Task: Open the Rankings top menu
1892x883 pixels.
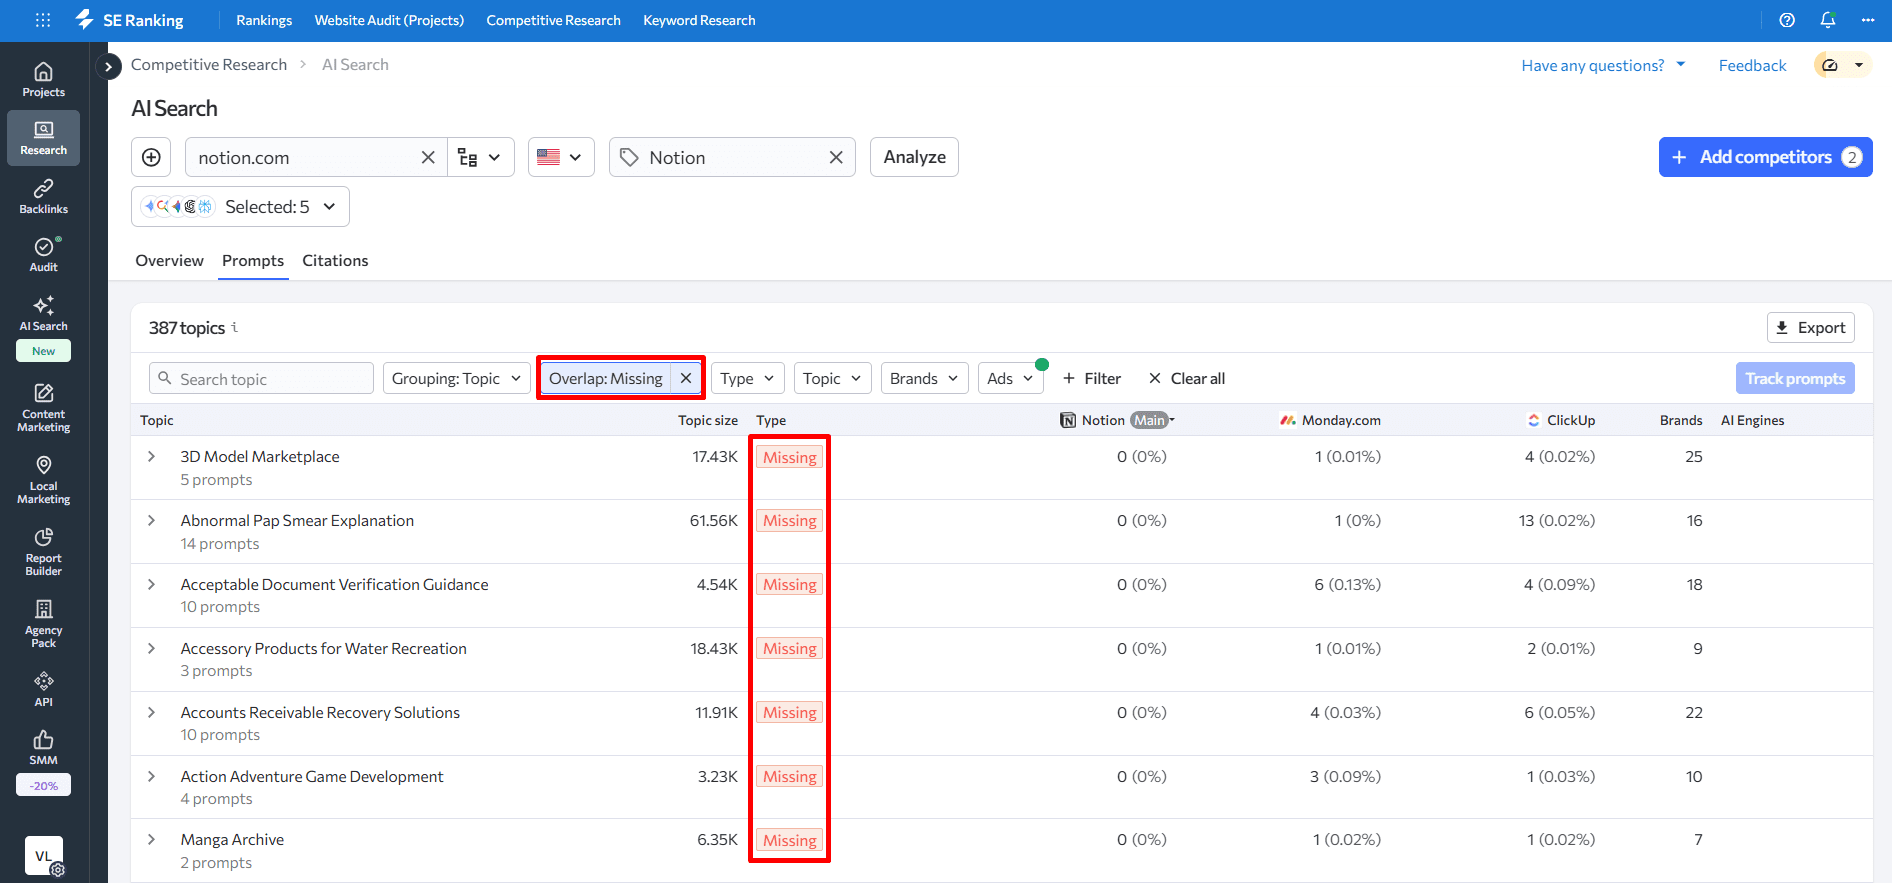Action: tap(264, 20)
